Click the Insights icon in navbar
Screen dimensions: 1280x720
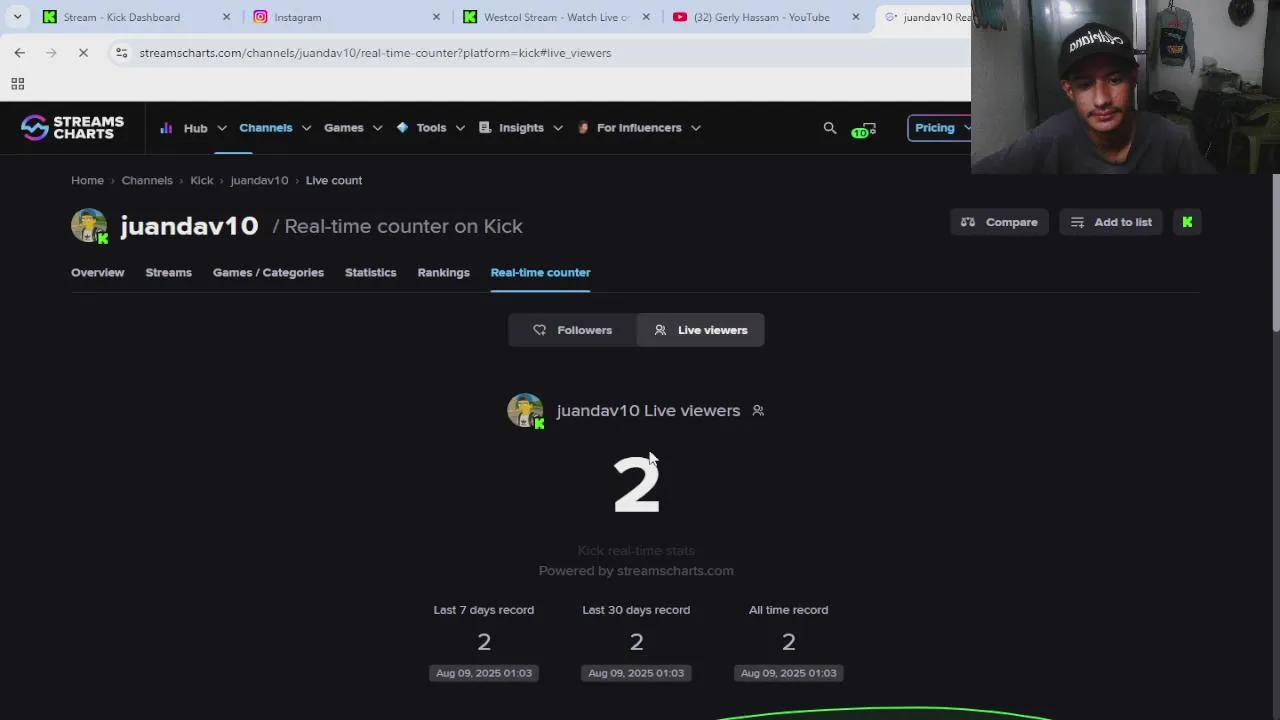coord(485,128)
